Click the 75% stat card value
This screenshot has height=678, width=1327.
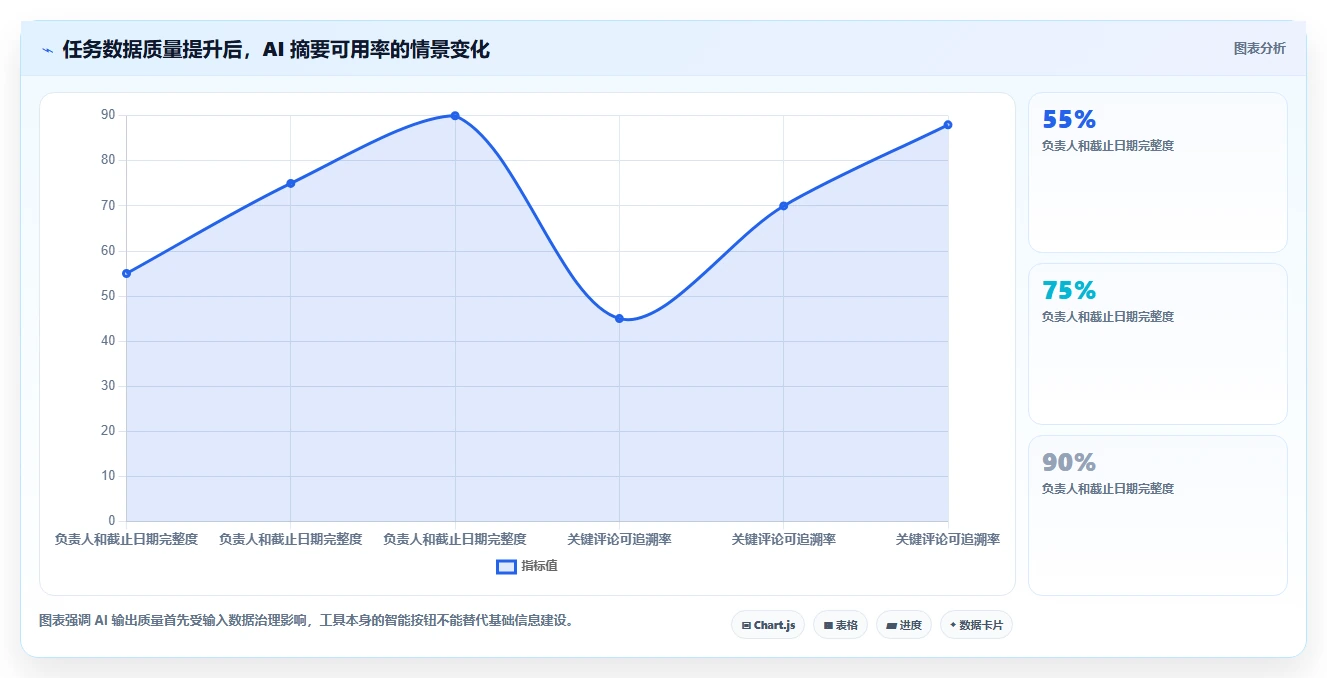pos(1069,291)
